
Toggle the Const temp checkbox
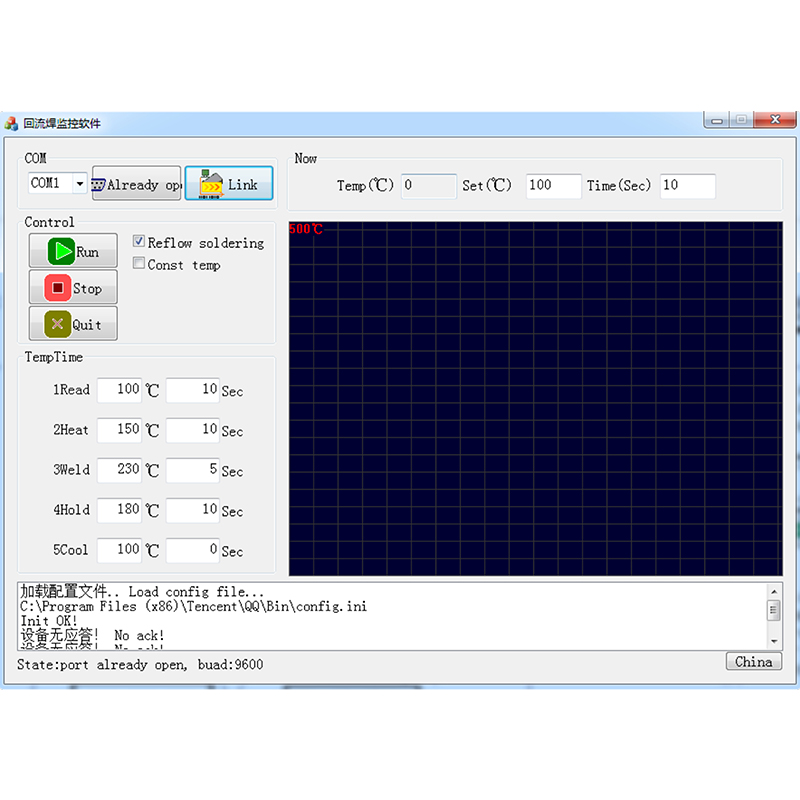coord(140,264)
